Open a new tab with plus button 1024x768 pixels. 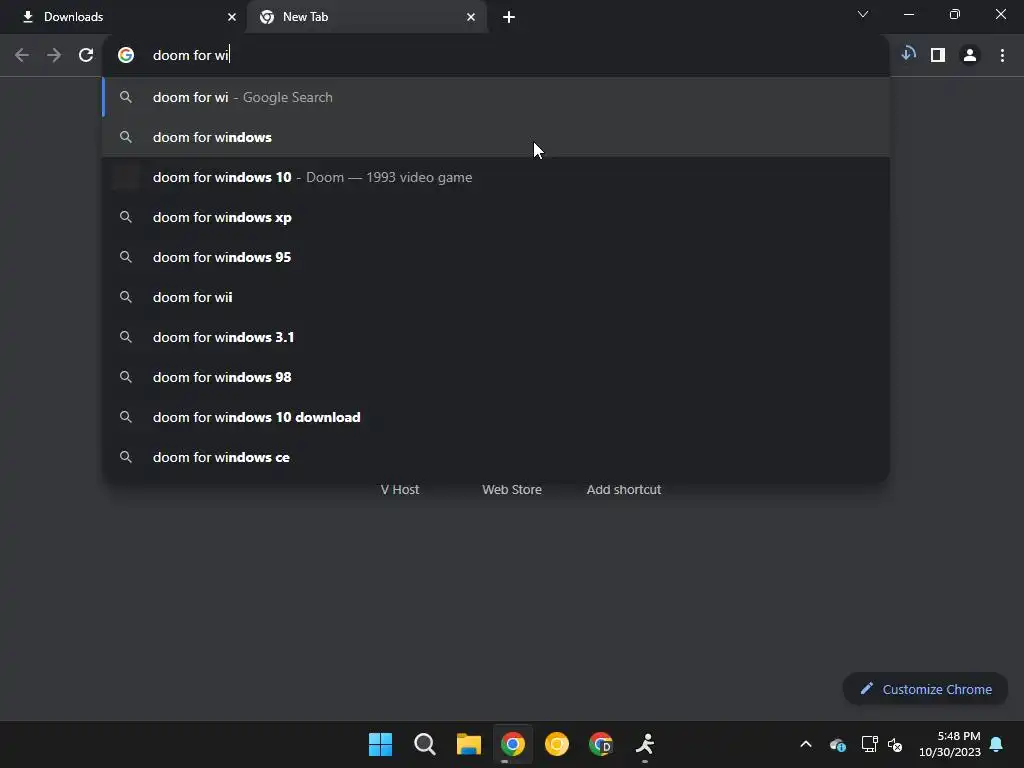click(x=509, y=17)
